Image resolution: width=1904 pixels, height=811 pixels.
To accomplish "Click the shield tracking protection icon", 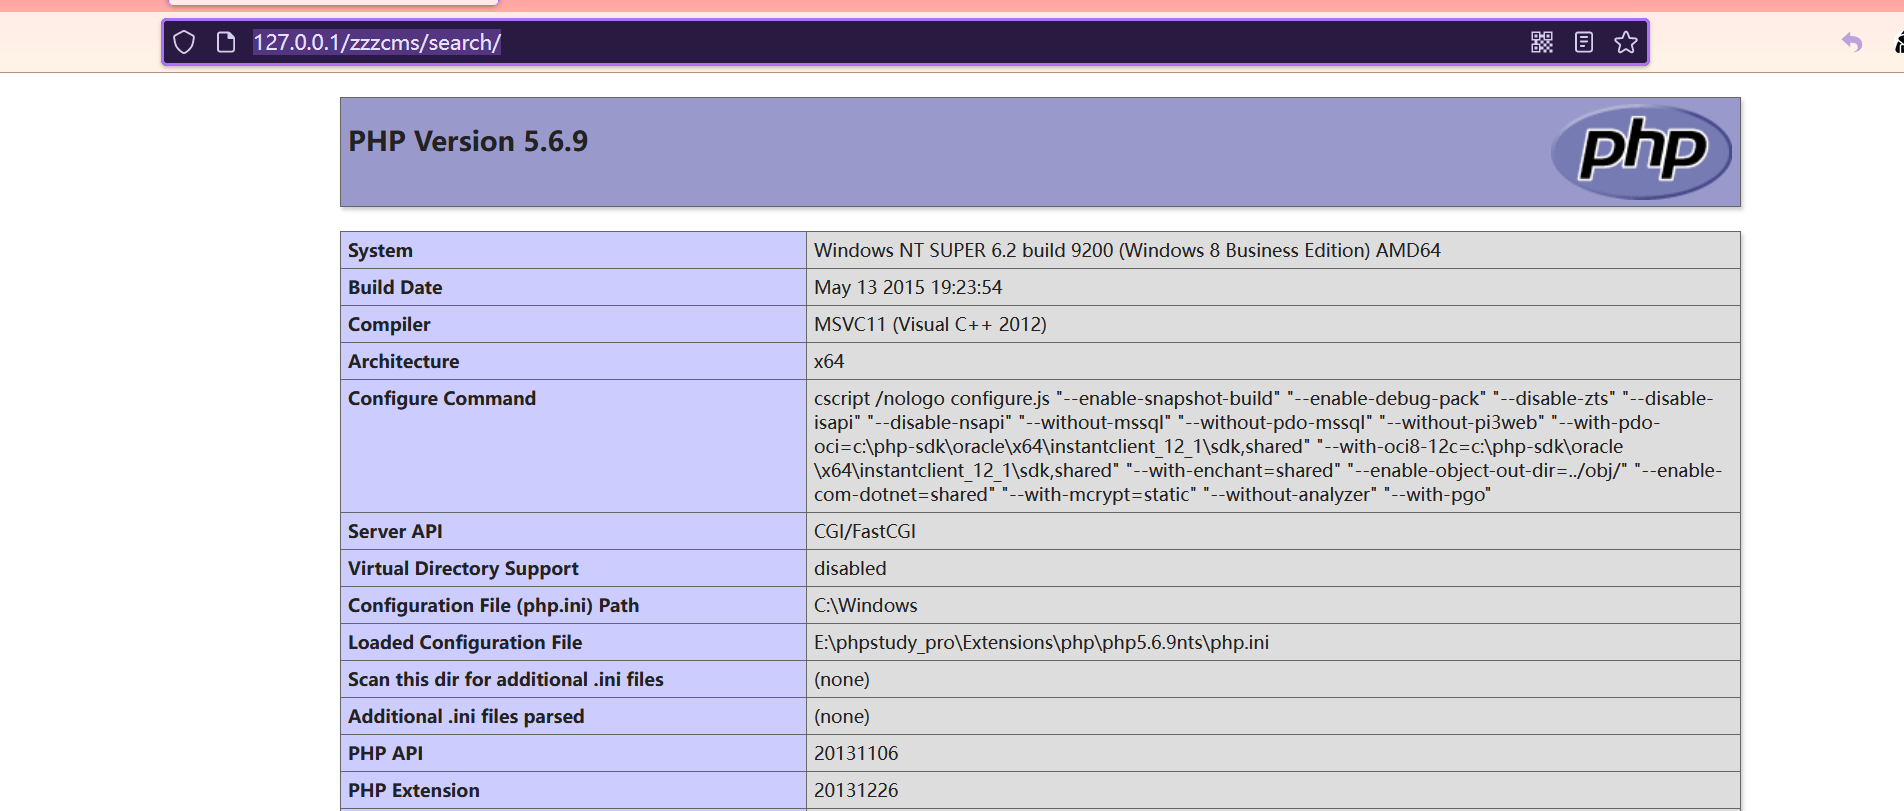I will point(184,42).
